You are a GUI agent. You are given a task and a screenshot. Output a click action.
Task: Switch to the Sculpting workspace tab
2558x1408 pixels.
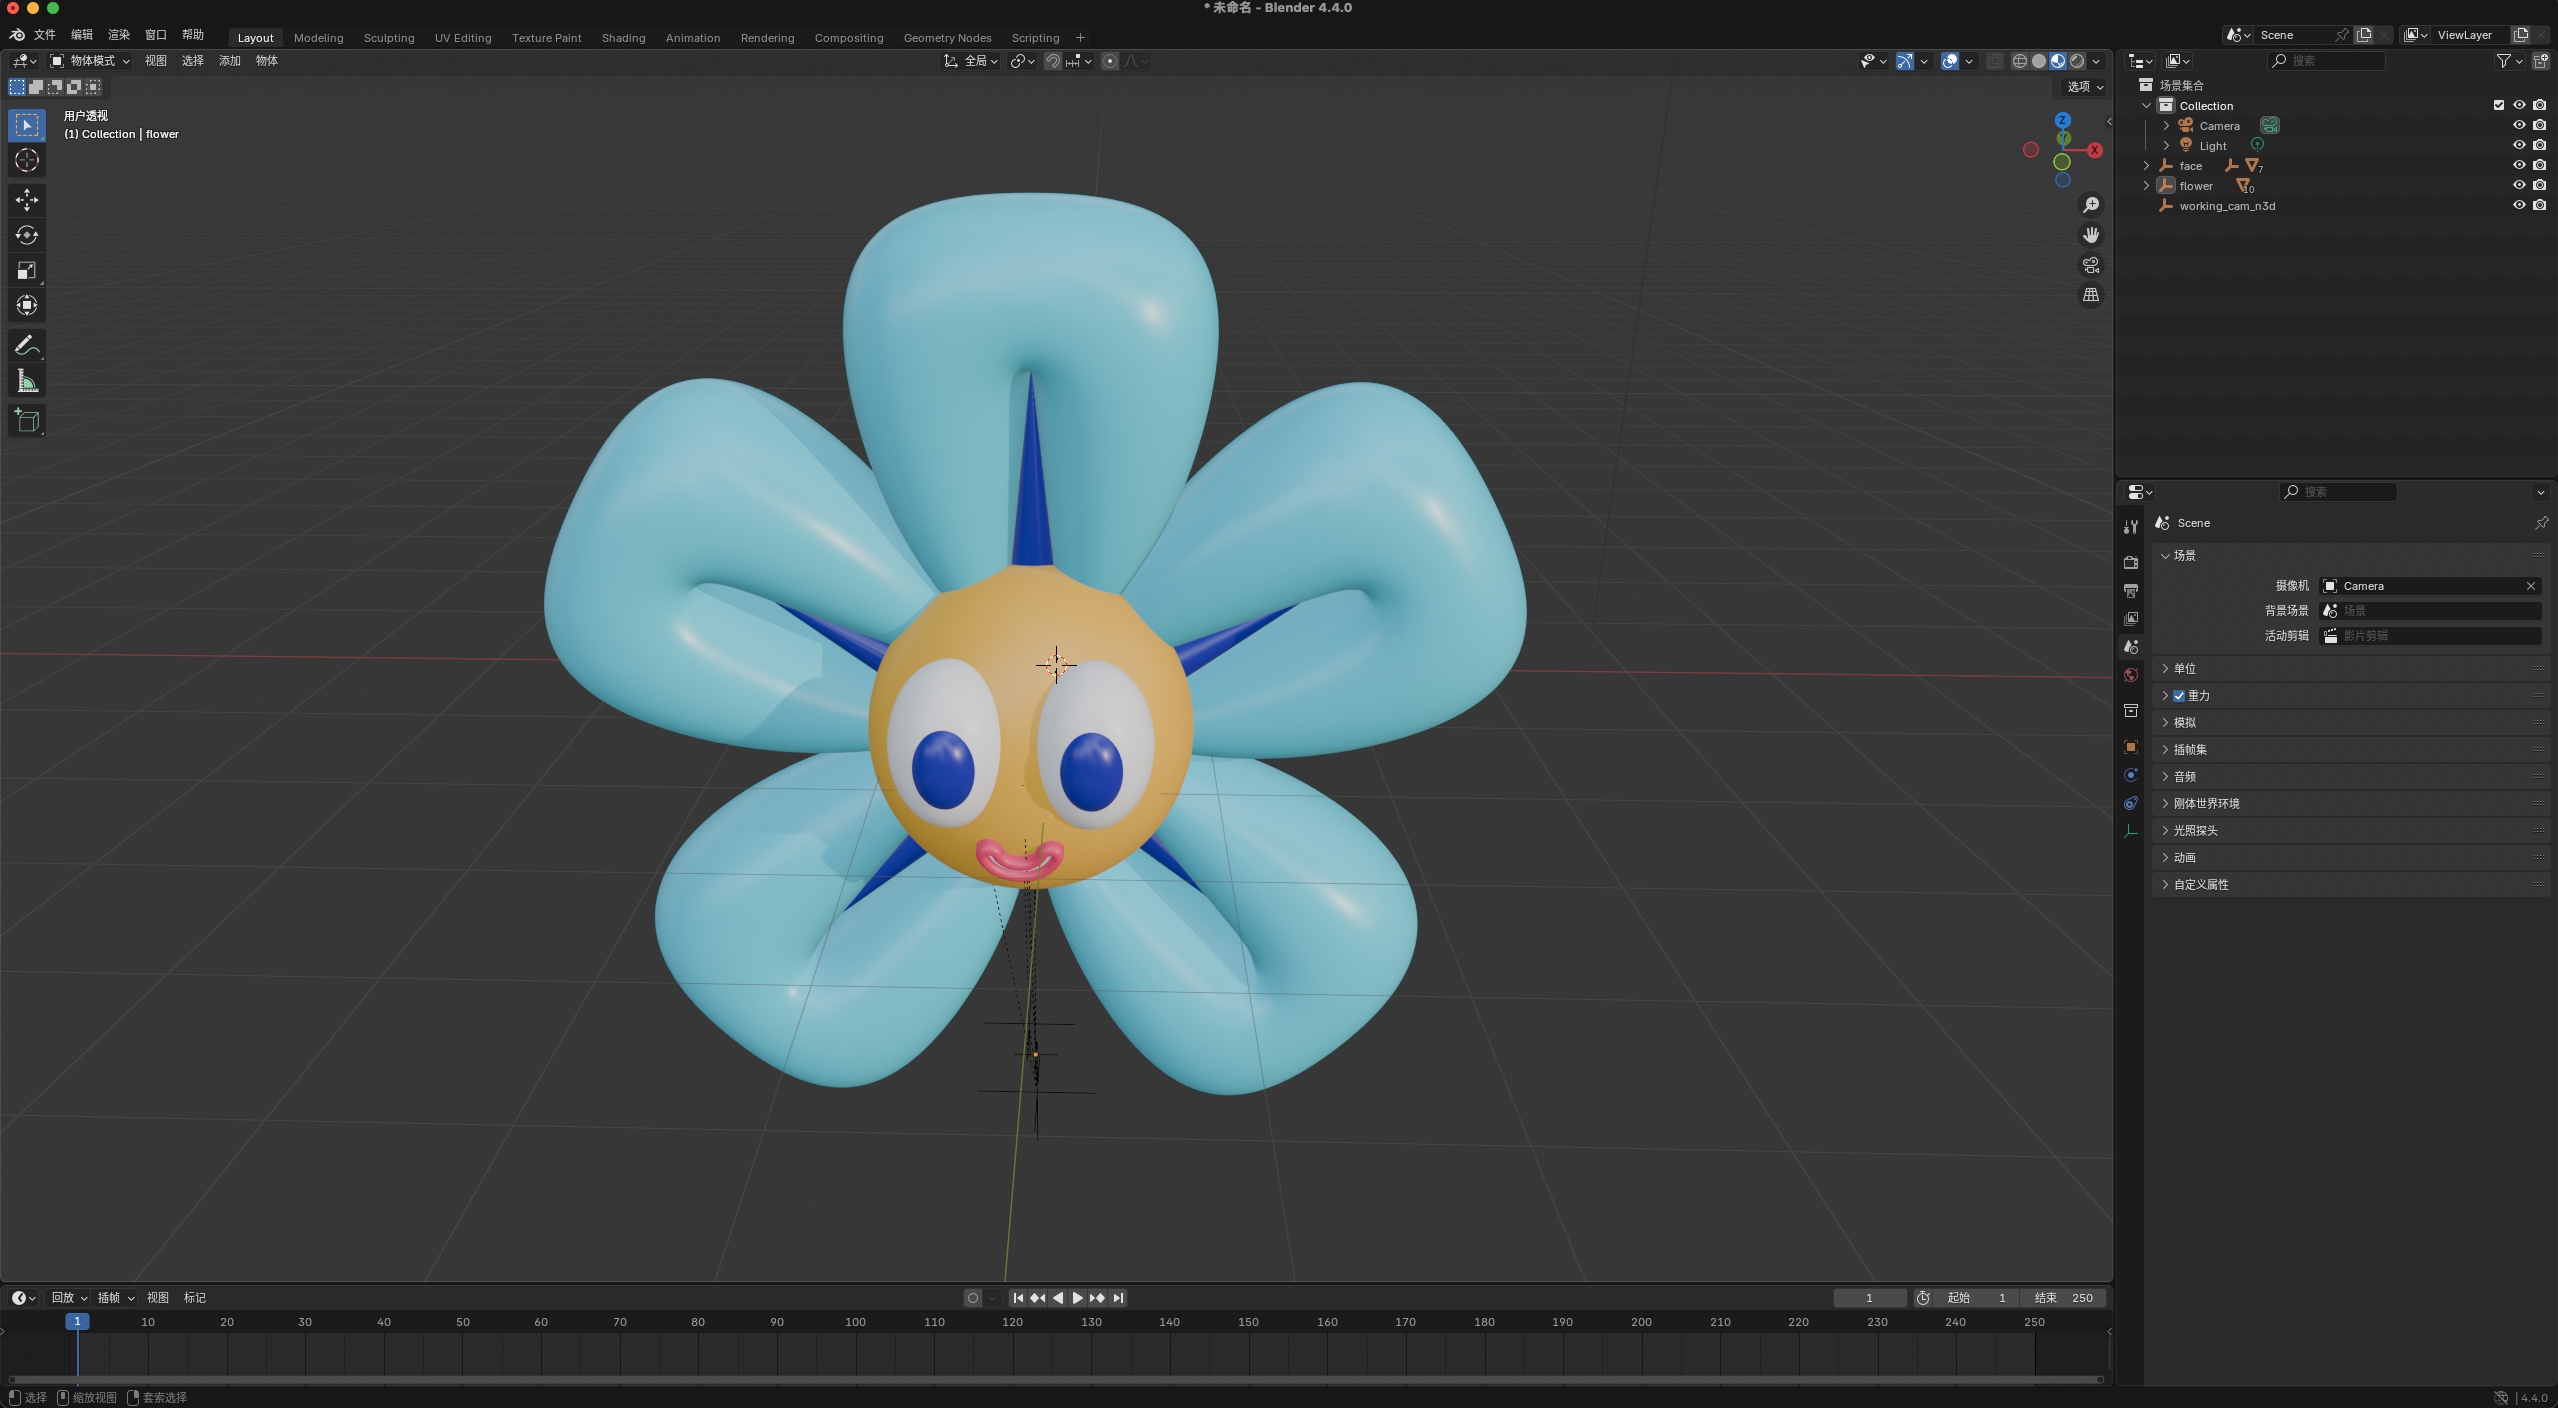coord(388,38)
